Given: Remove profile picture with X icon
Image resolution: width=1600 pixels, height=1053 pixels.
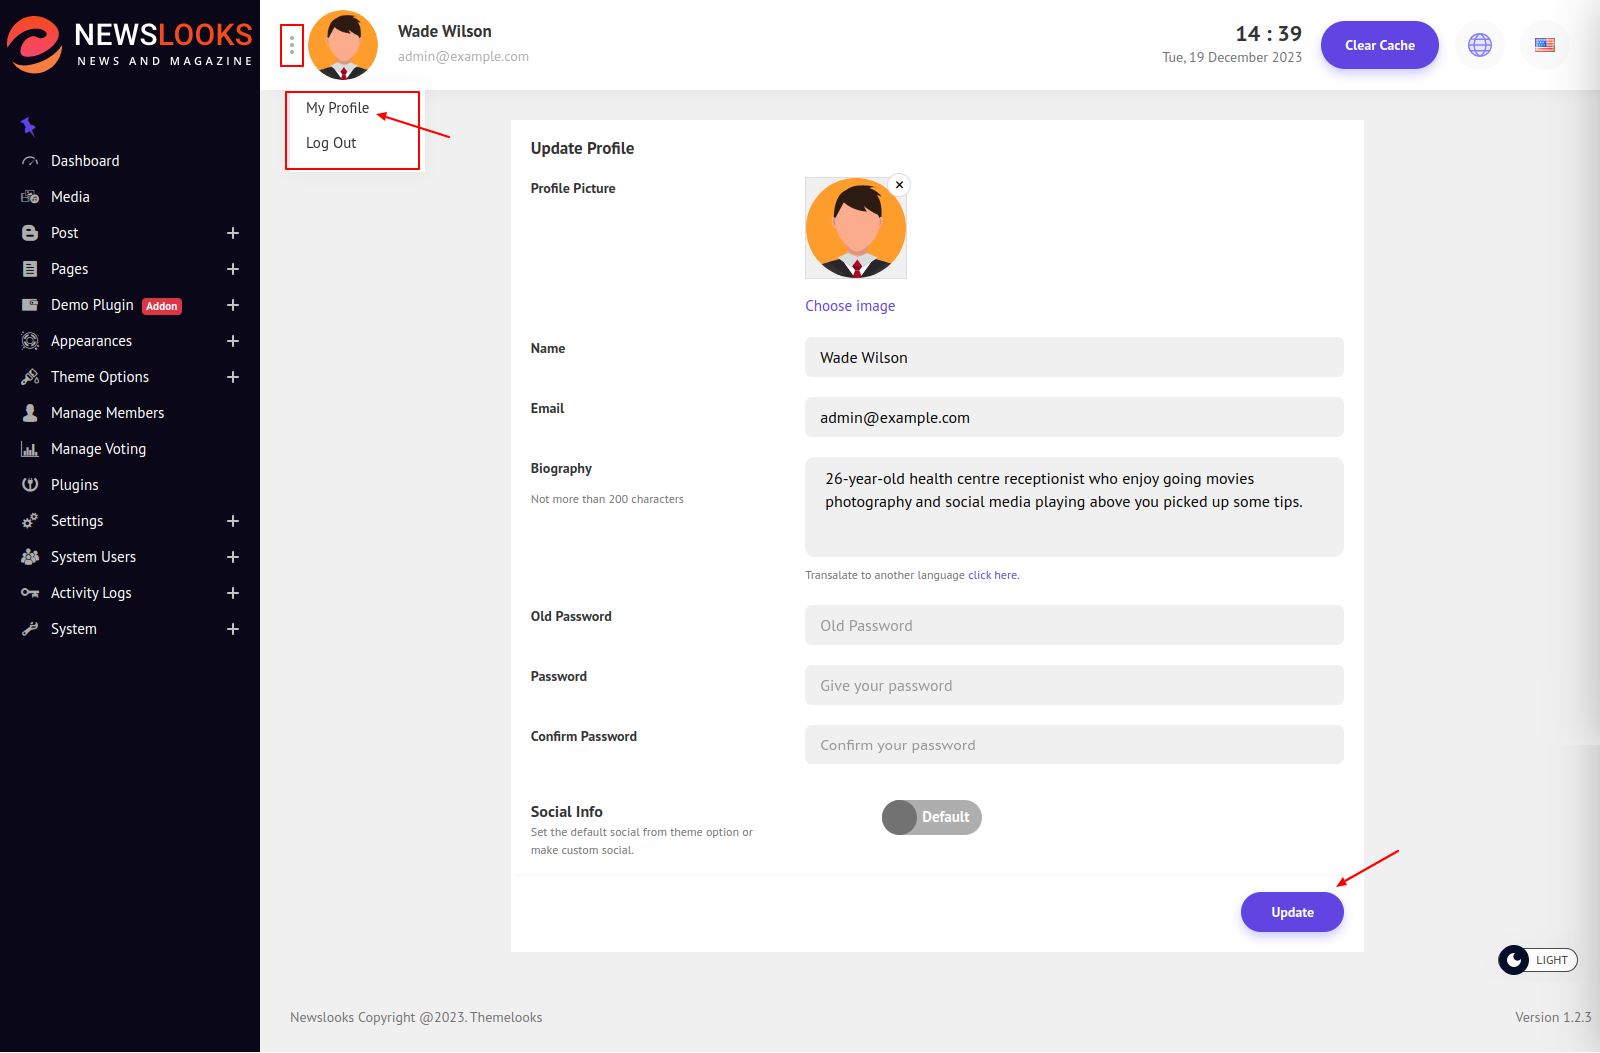Looking at the screenshot, I should click(x=899, y=185).
